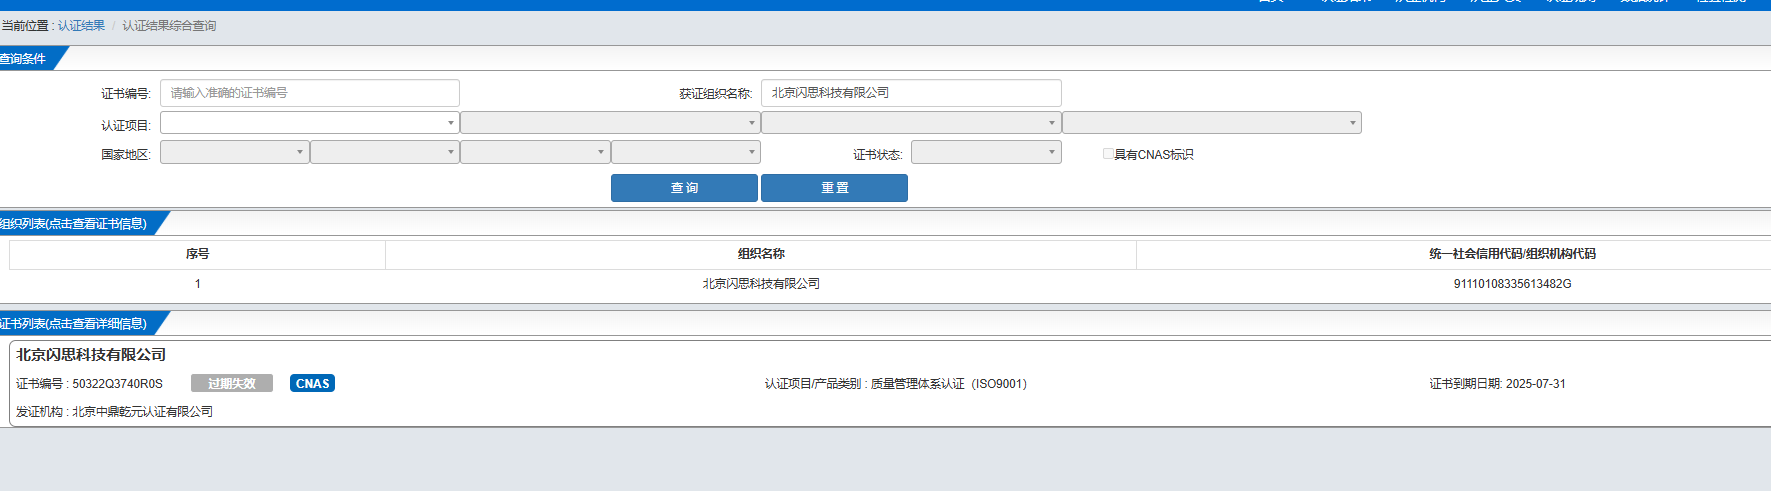The width and height of the screenshot is (1771, 491).
Task: Open the first-level 认证项目 dropdown
Action: (x=310, y=123)
